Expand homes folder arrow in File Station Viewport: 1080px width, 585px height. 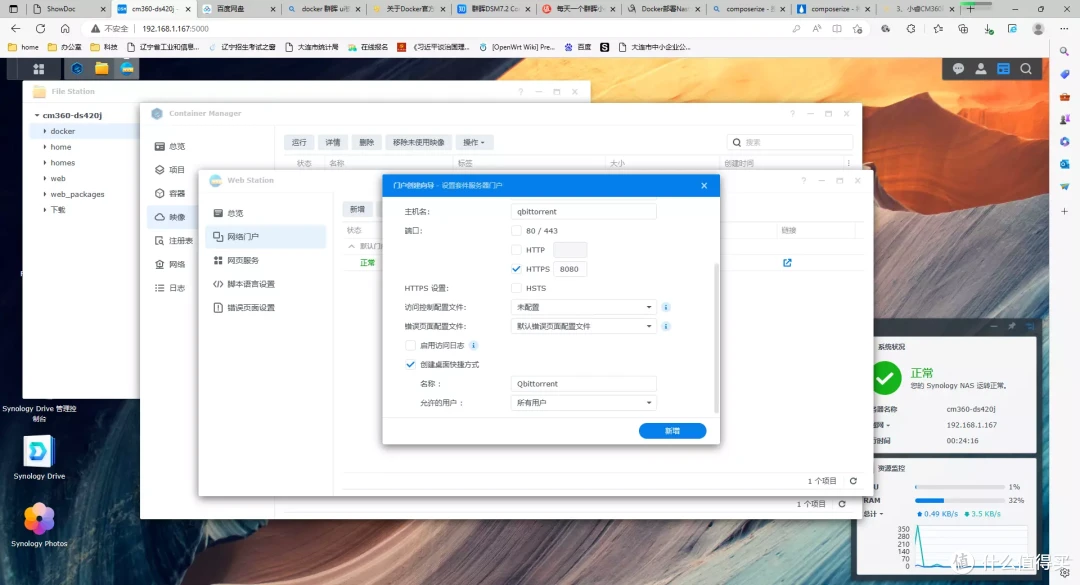45,163
